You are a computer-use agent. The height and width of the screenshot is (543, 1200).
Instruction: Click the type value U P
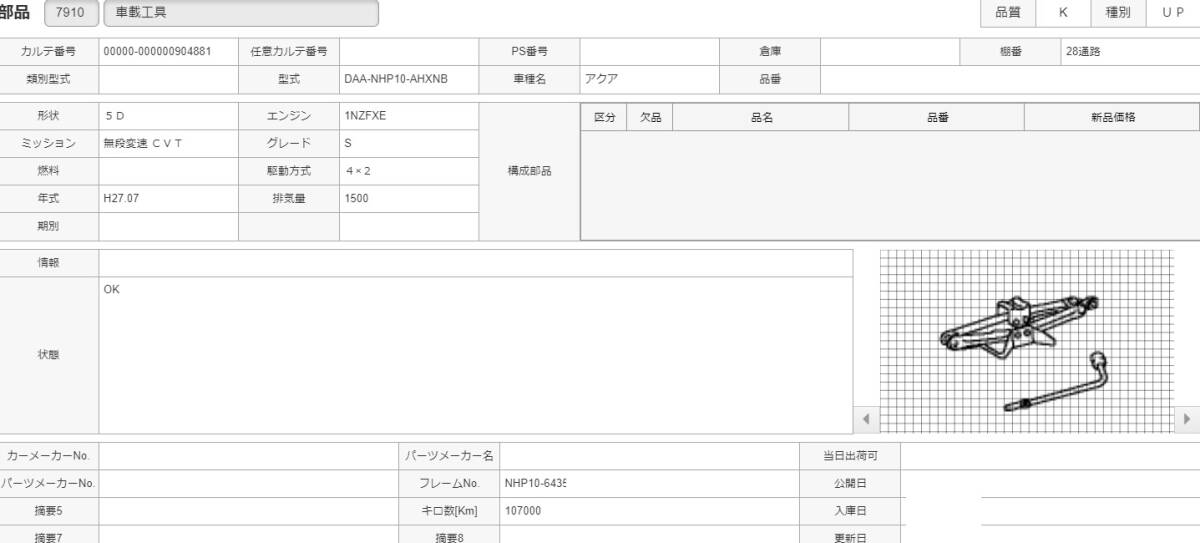click(x=1173, y=13)
